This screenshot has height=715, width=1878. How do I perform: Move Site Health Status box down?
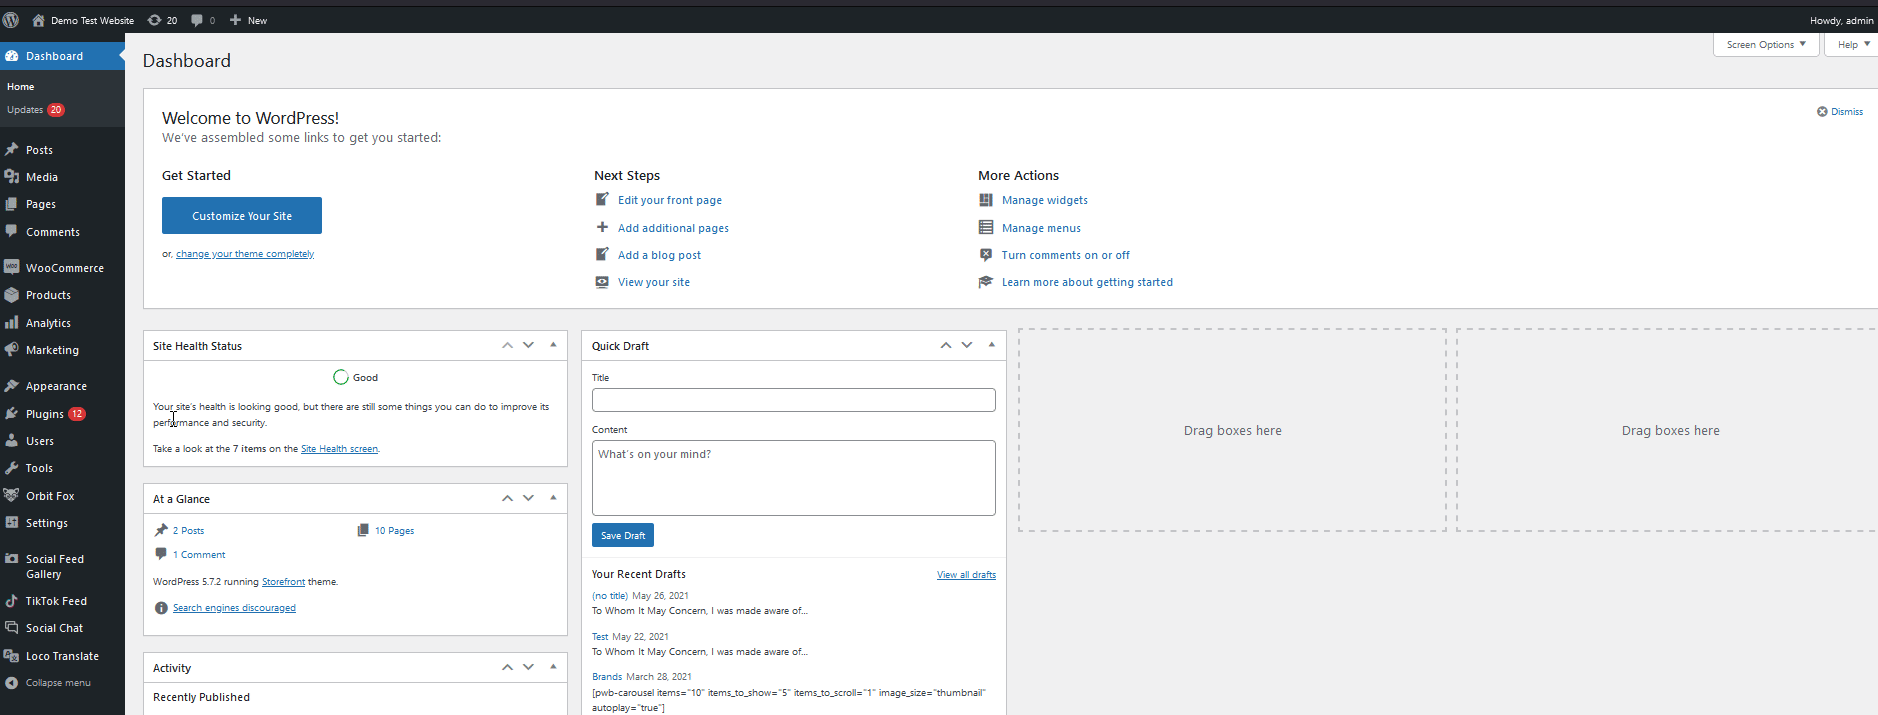pos(528,345)
